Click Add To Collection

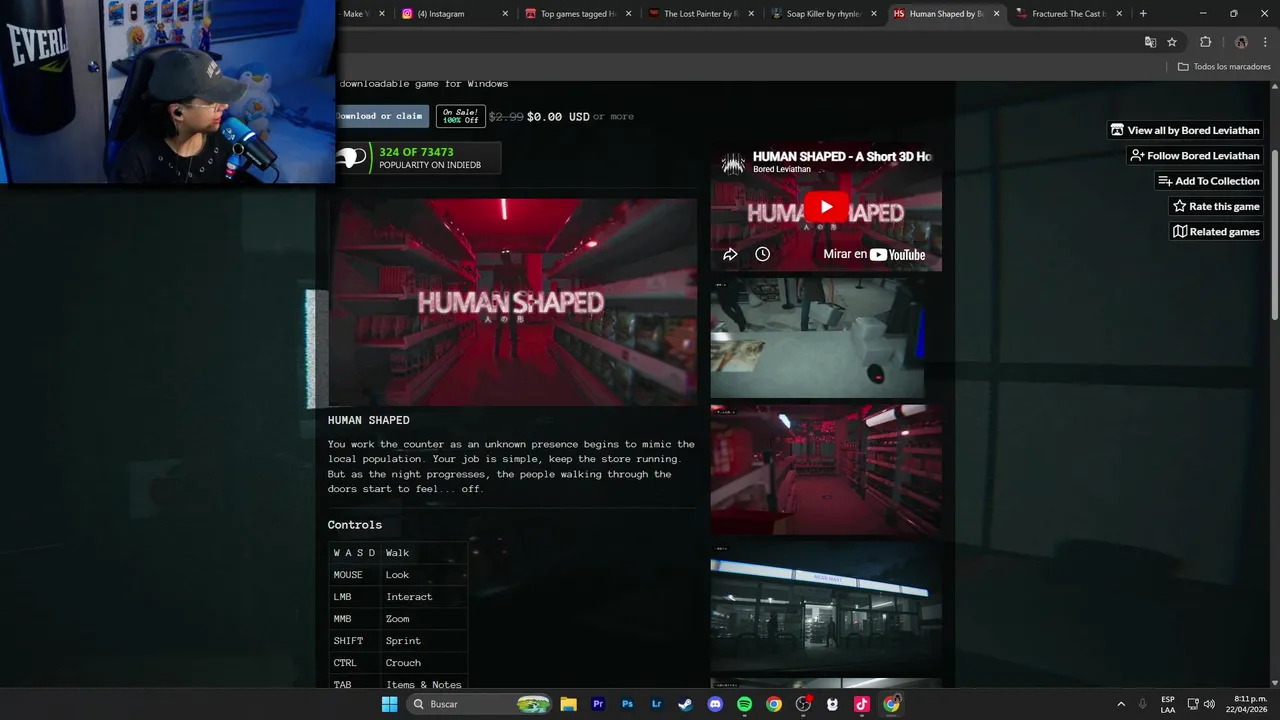coord(1209,181)
